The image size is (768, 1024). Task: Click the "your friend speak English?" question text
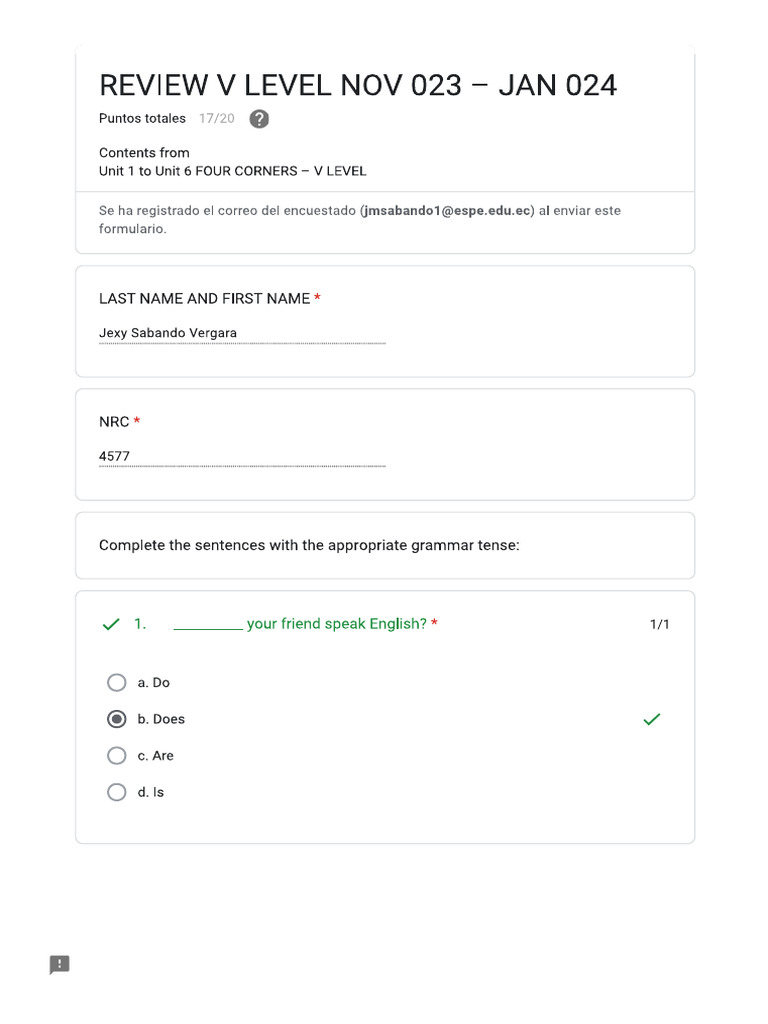(336, 624)
